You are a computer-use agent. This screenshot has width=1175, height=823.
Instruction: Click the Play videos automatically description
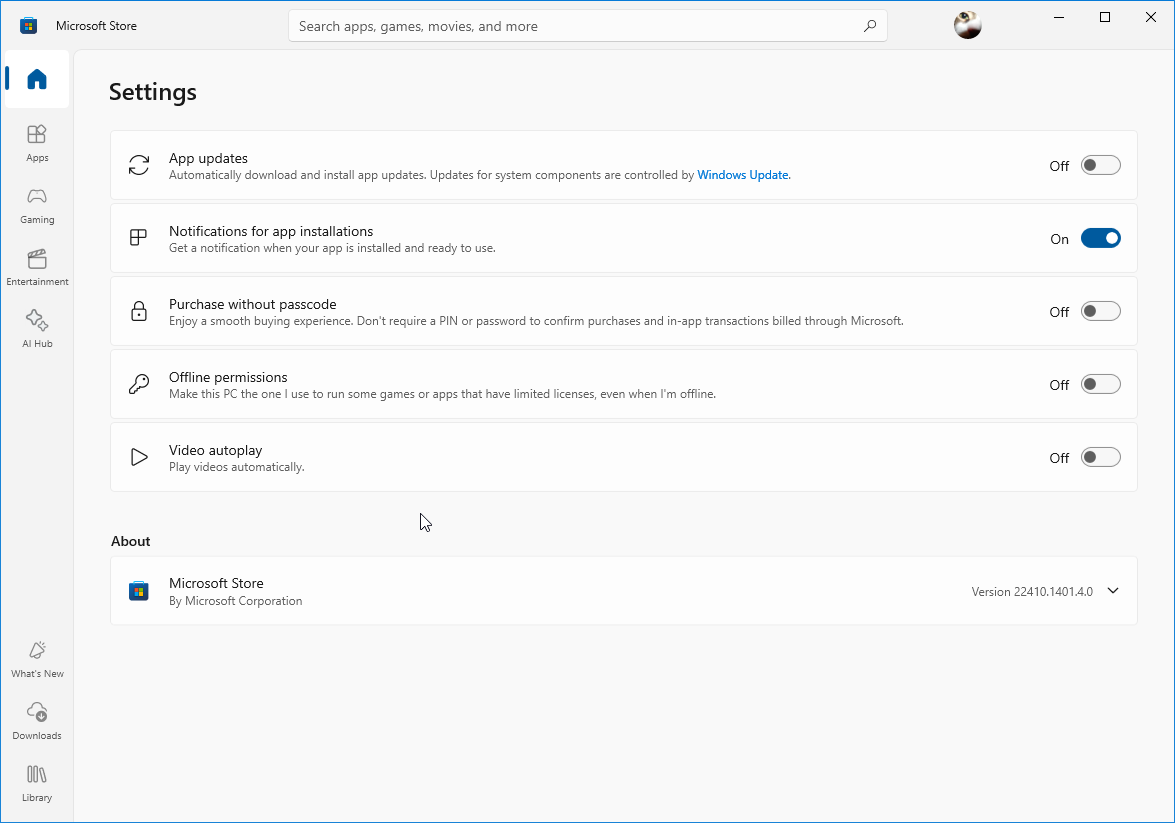(x=236, y=467)
